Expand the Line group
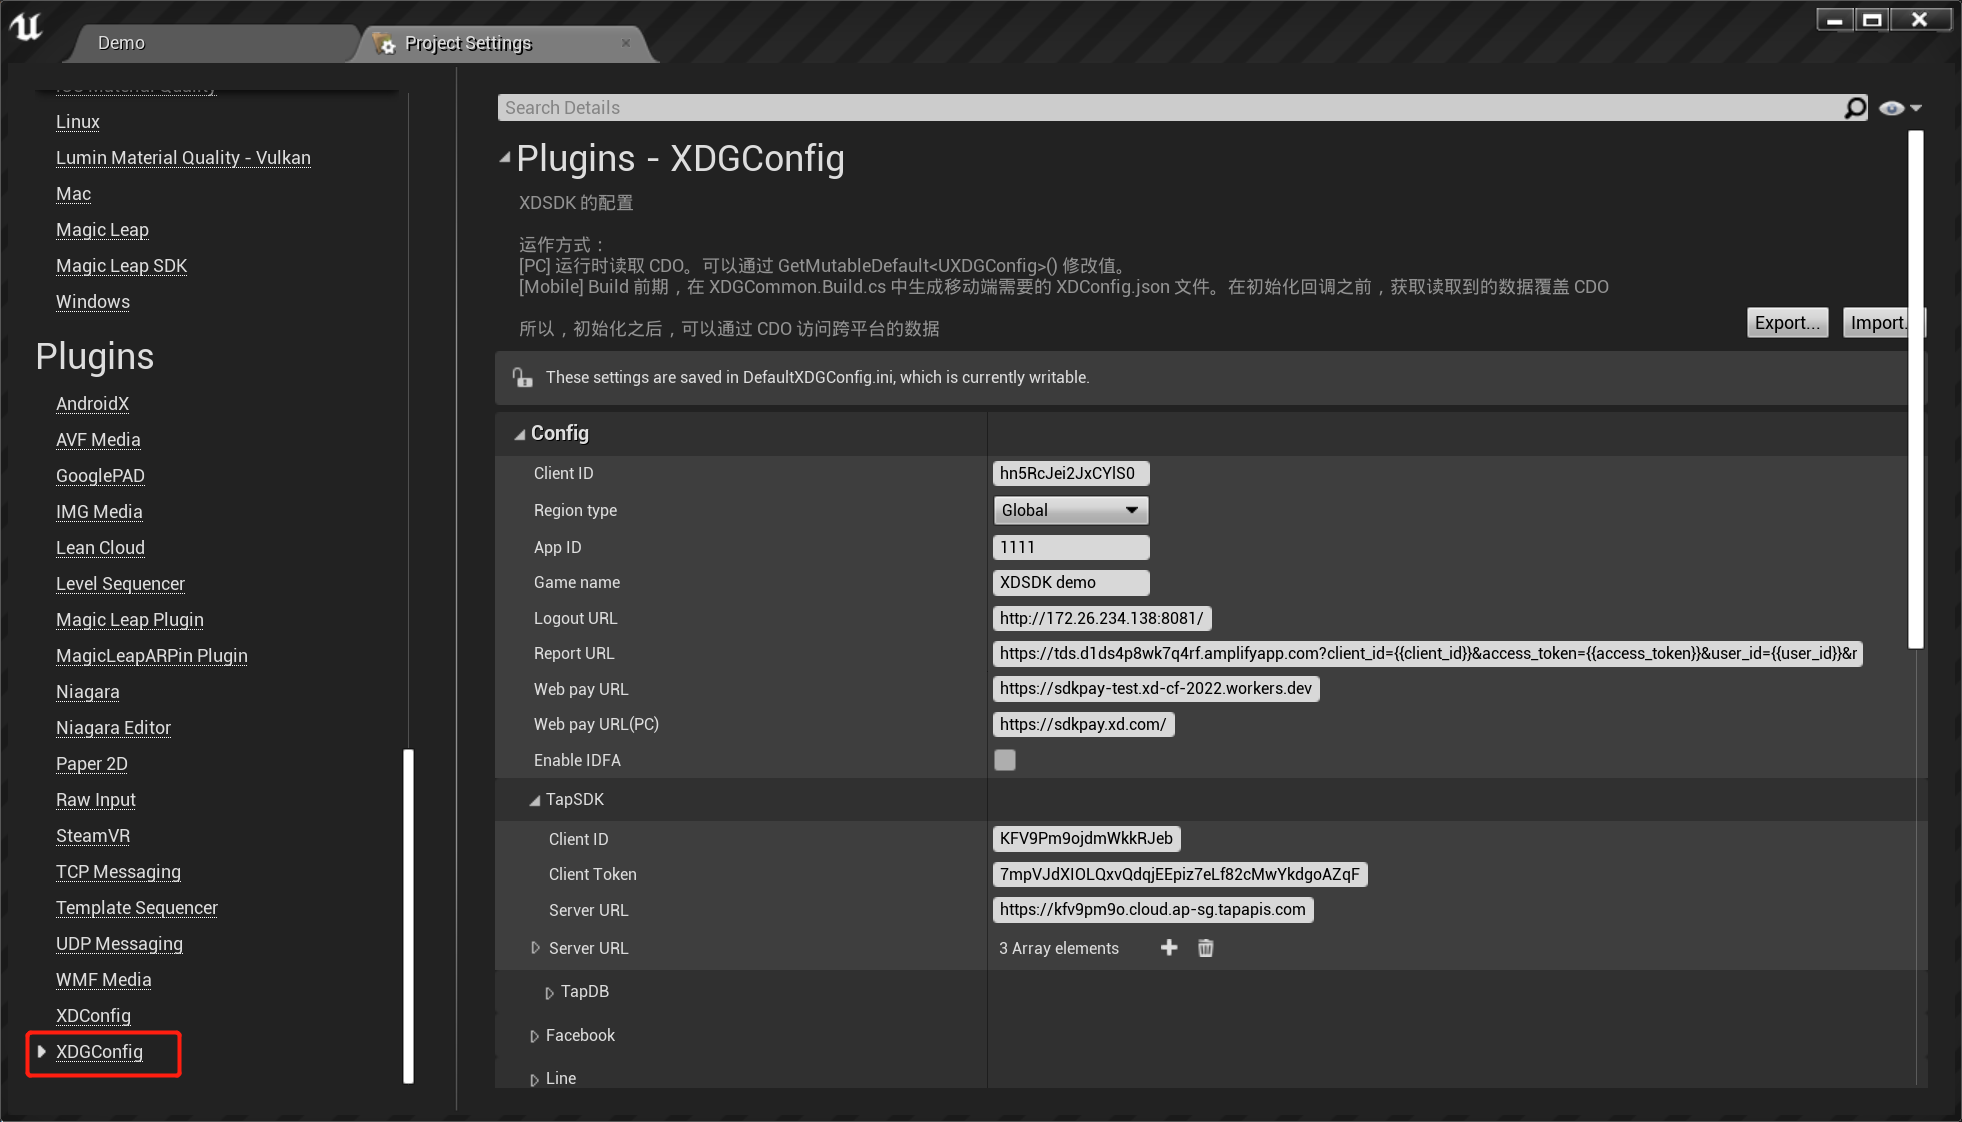The width and height of the screenshot is (1962, 1122). (x=534, y=1079)
